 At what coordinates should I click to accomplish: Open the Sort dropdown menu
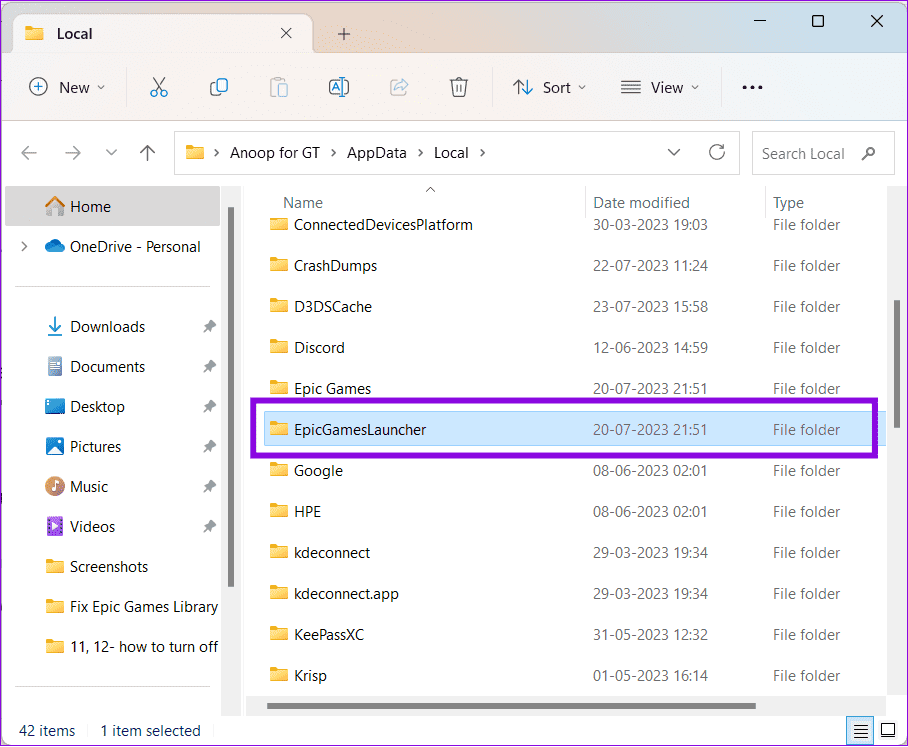(550, 87)
